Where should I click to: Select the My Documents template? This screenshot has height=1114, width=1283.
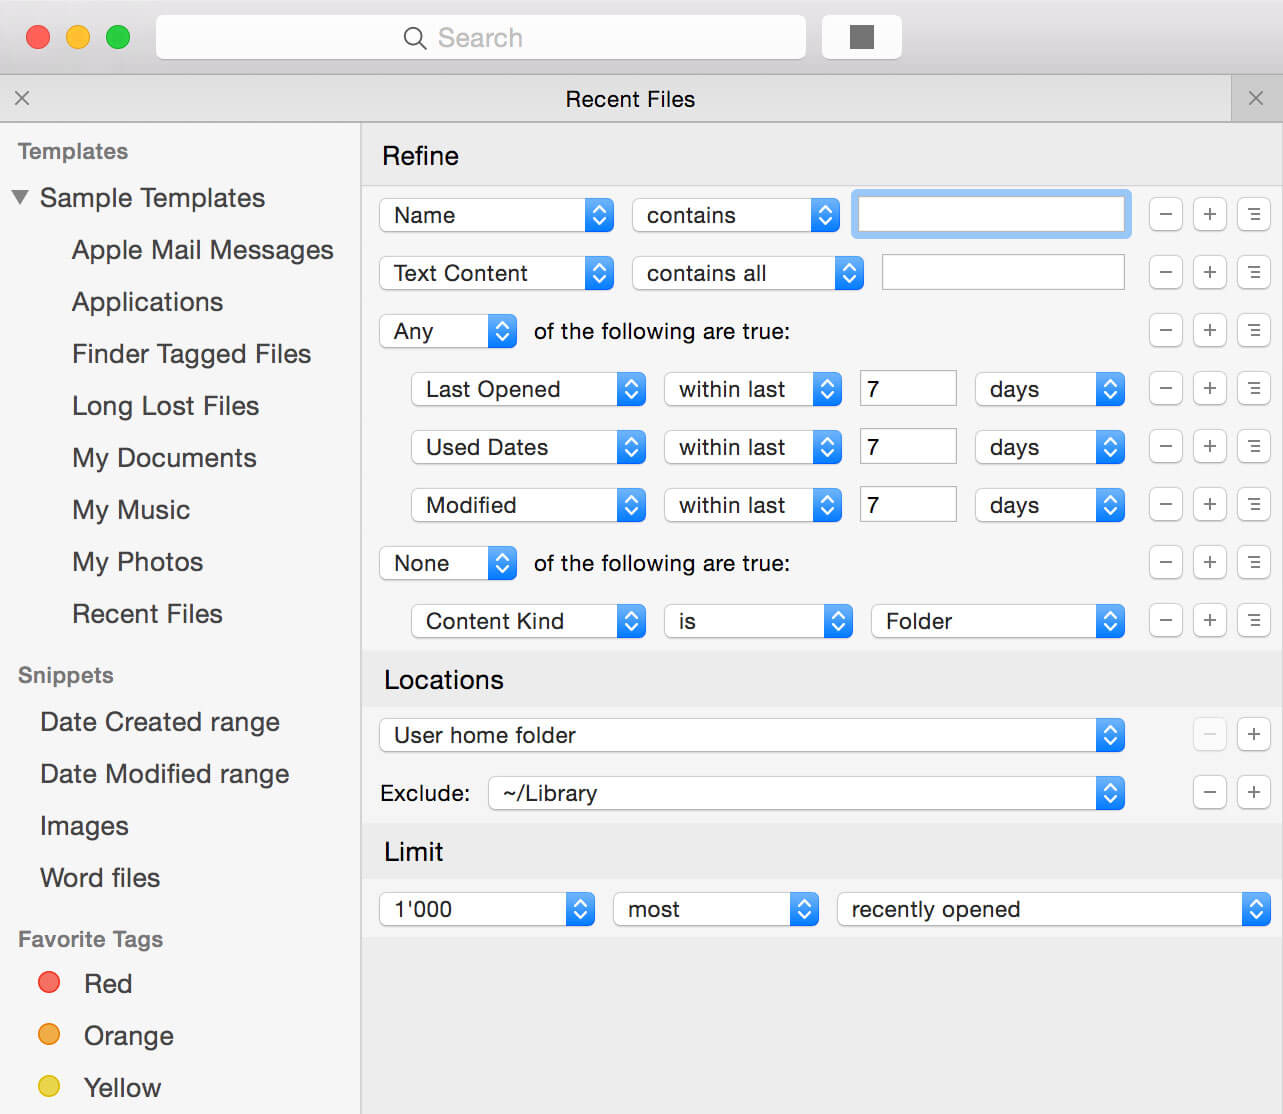[x=163, y=457]
